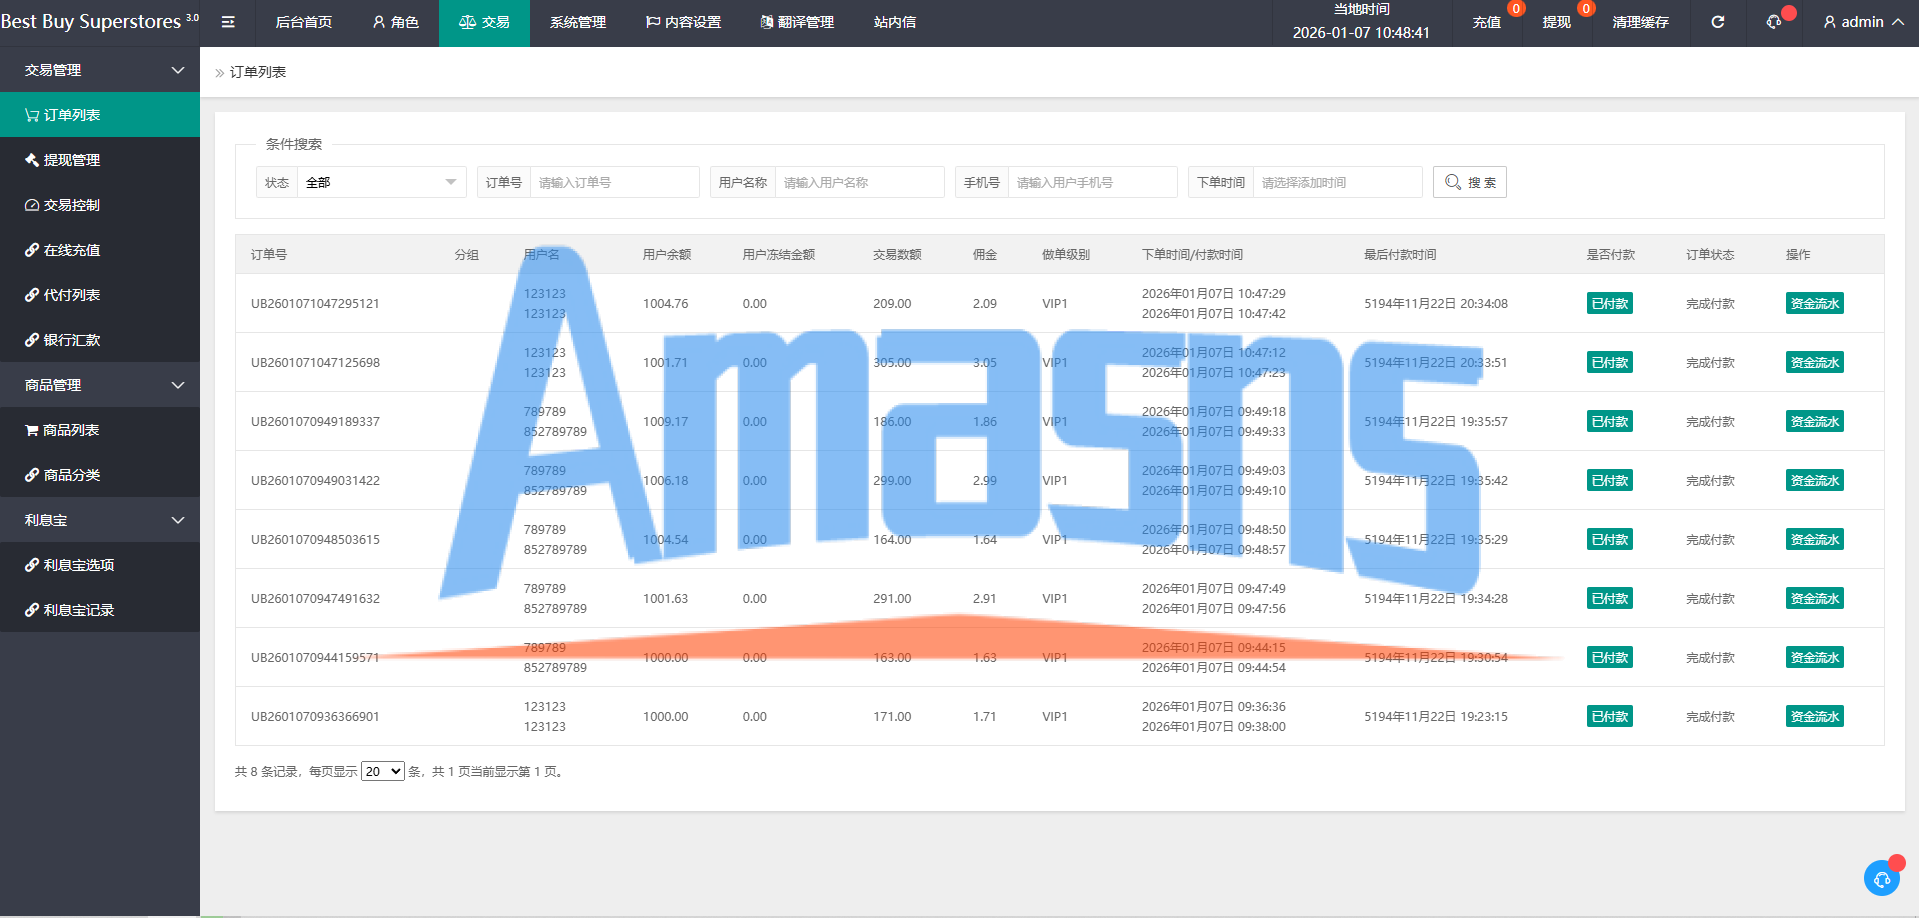Open 代付列表 in sidebar
Image resolution: width=1919 pixels, height=918 pixels.
coord(100,295)
